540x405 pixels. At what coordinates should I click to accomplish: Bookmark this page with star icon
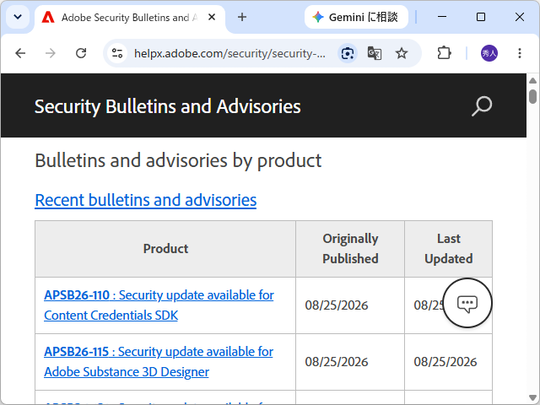coord(401,53)
